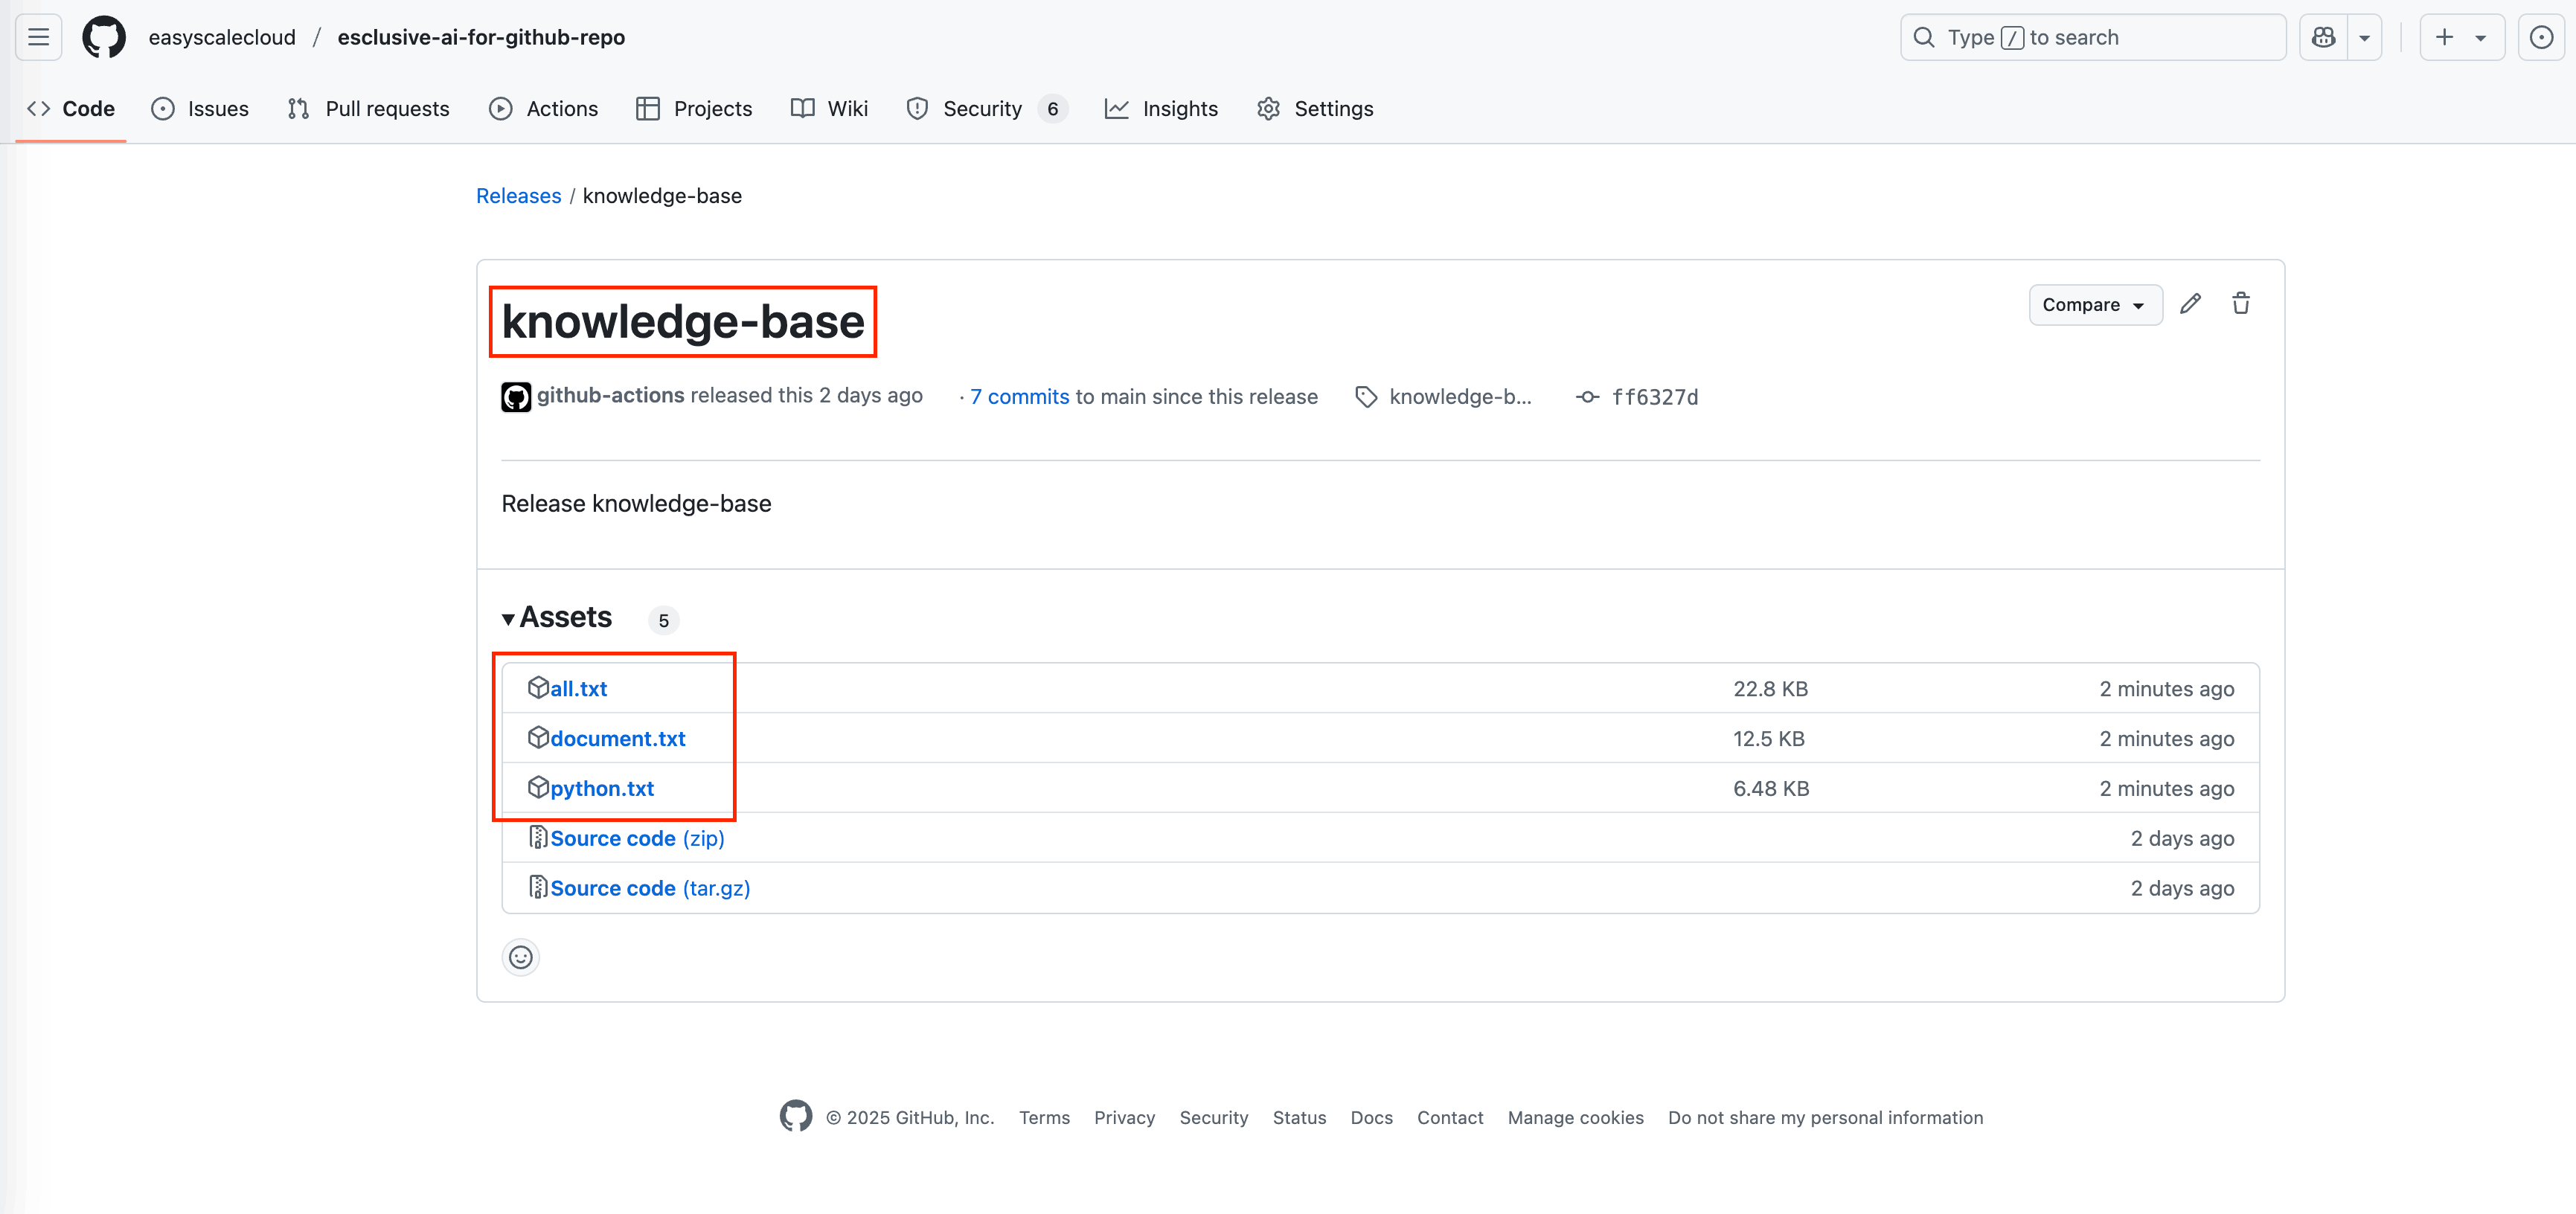Screen dimensions: 2576x1214
Task: Open the Copilot options dropdown arrow
Action: [x=2364, y=36]
